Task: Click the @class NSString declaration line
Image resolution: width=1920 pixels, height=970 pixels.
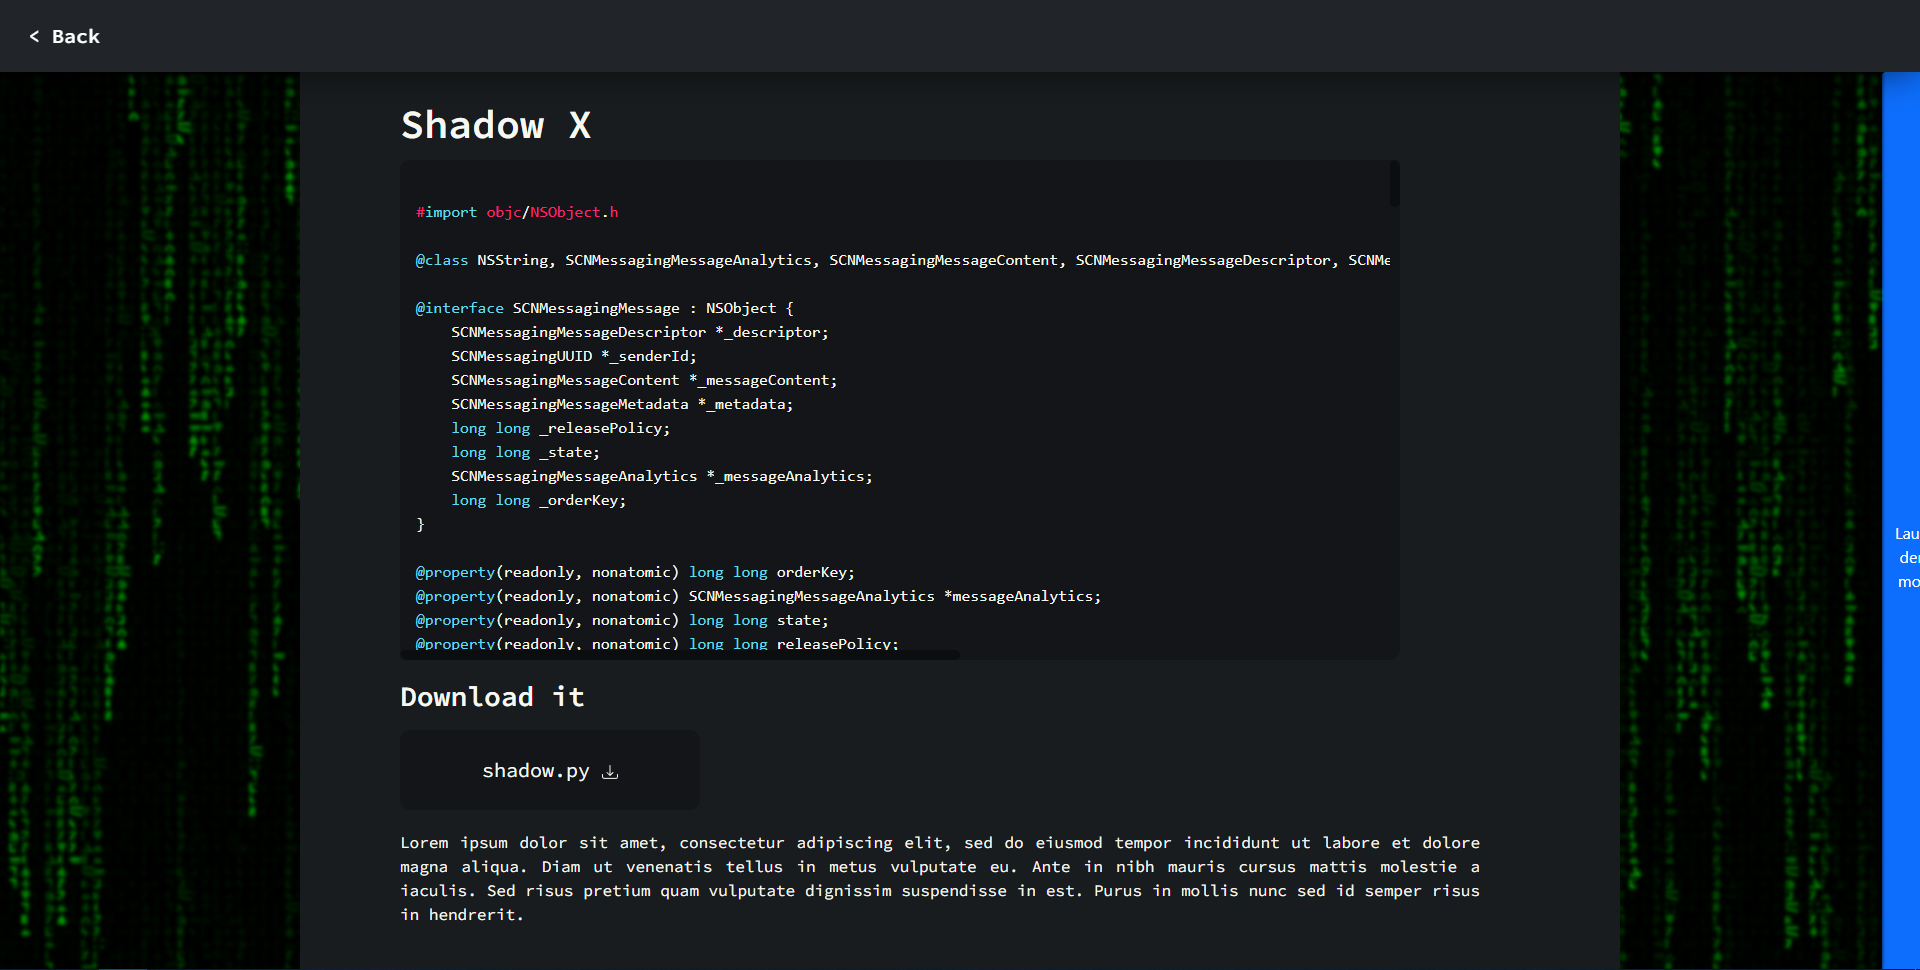Action: 902,260
